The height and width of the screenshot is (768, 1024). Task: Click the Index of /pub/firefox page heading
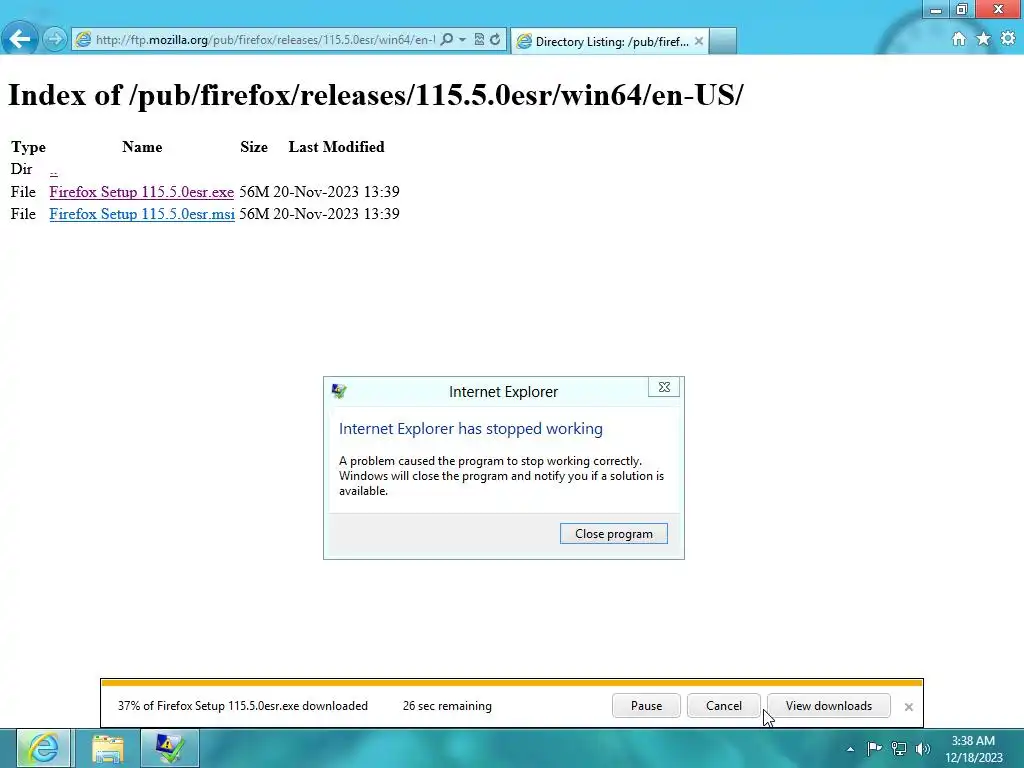[376, 95]
